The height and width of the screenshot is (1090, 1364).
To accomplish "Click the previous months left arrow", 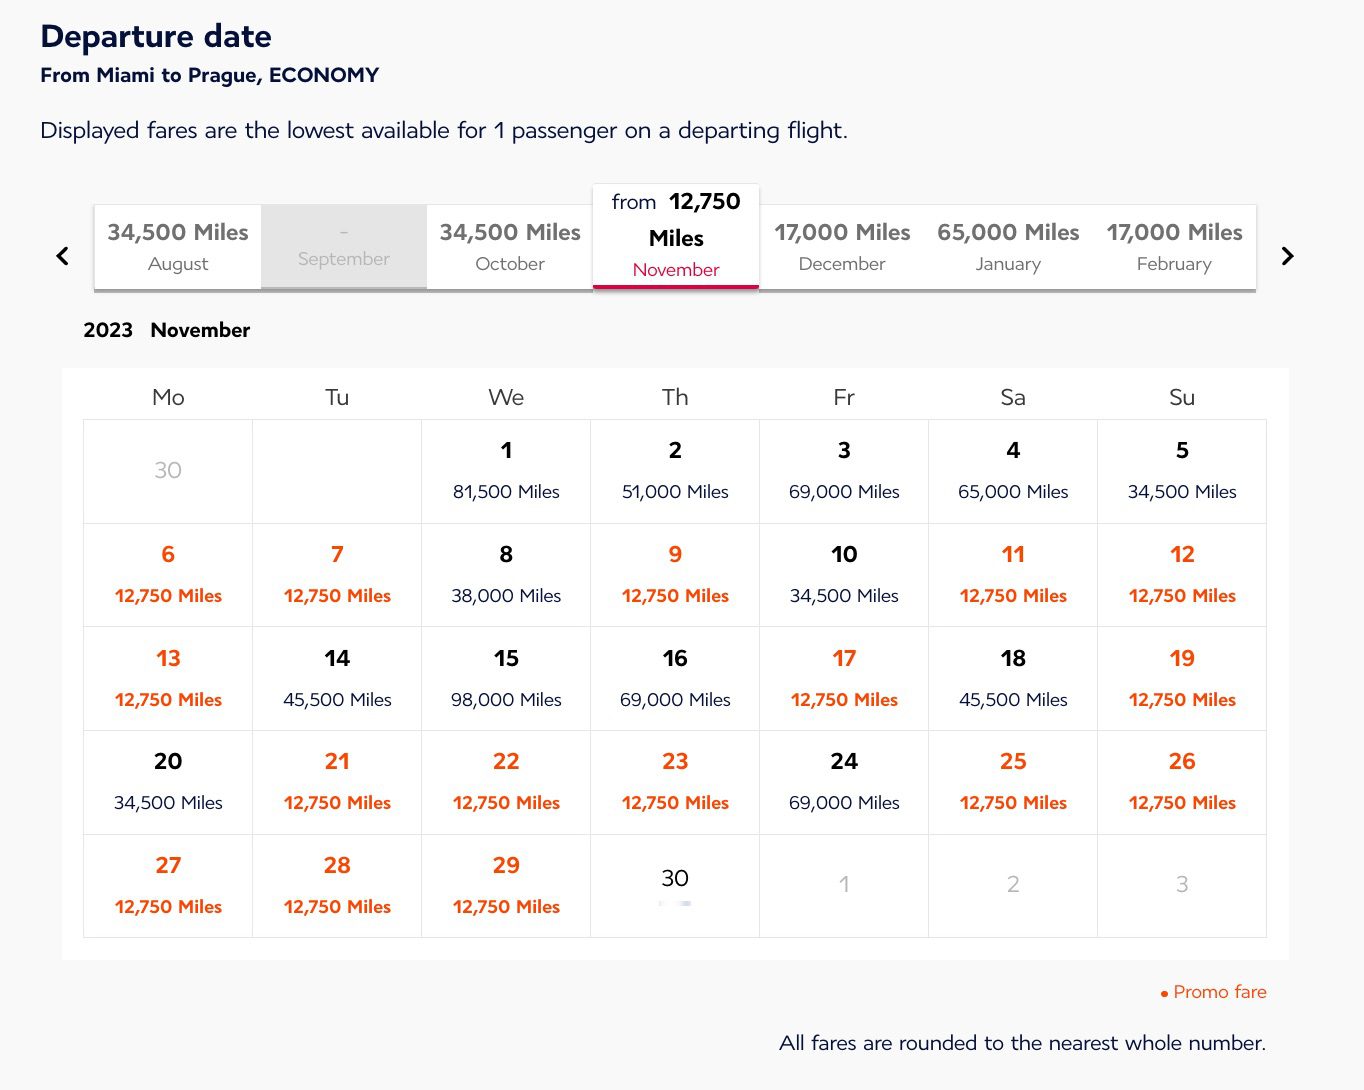I will pyautogui.click(x=62, y=256).
